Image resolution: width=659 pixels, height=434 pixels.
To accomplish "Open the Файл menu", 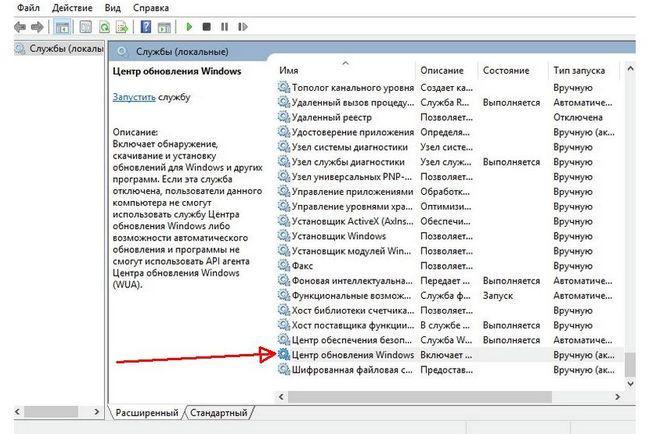I will pos(28,8).
